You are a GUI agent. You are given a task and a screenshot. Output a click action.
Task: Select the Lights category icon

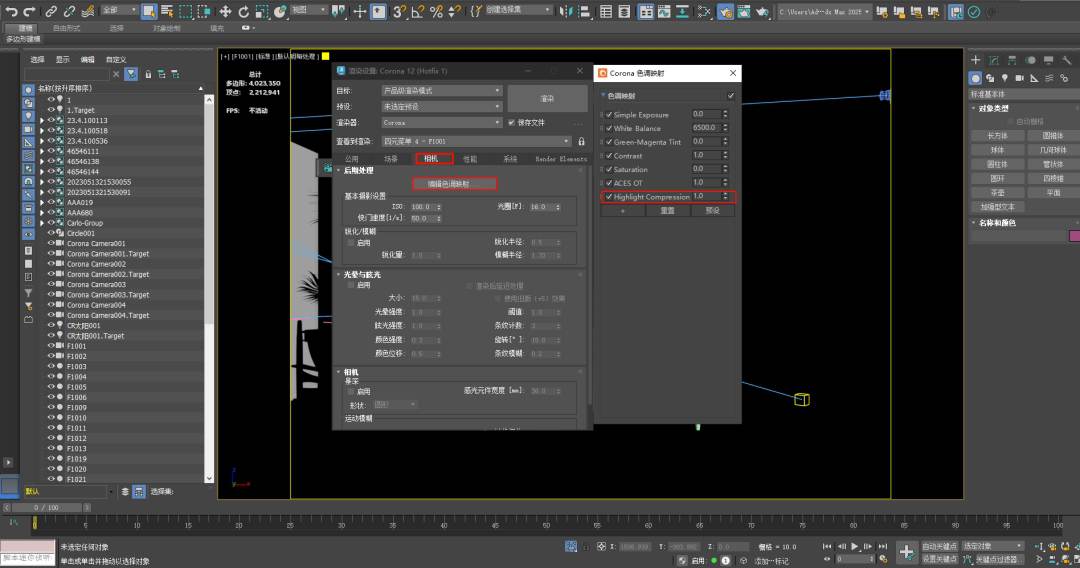[1005, 78]
